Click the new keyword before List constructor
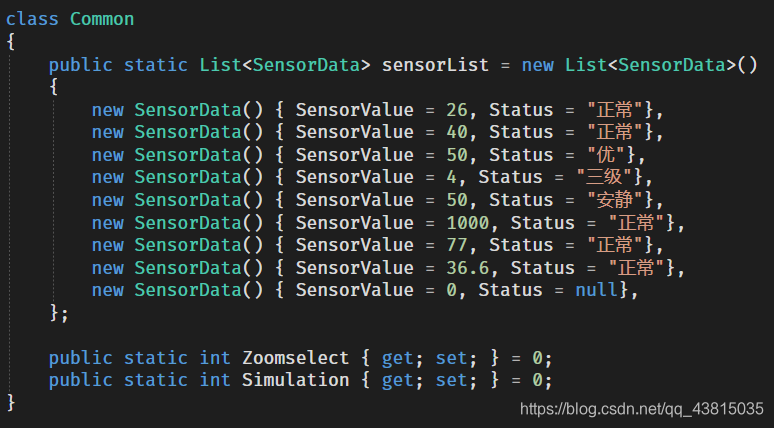 (x=538, y=65)
